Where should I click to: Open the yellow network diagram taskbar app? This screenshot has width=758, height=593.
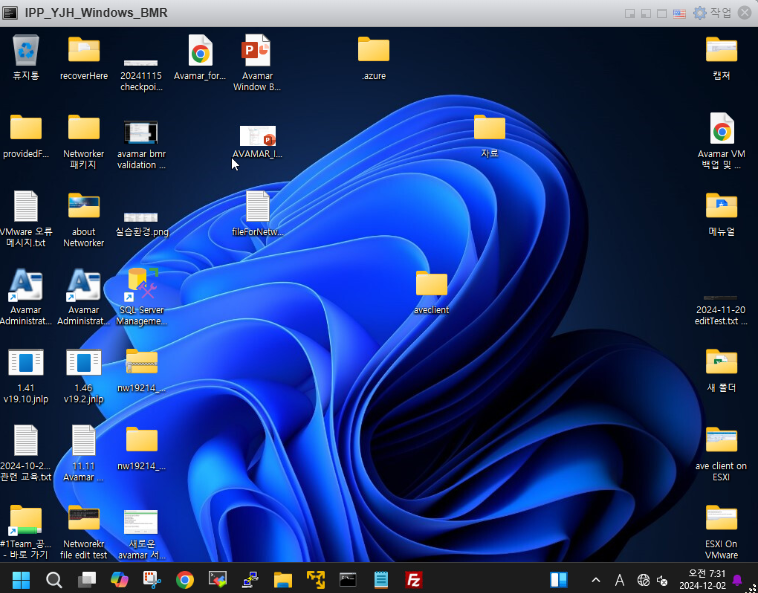pos(316,579)
